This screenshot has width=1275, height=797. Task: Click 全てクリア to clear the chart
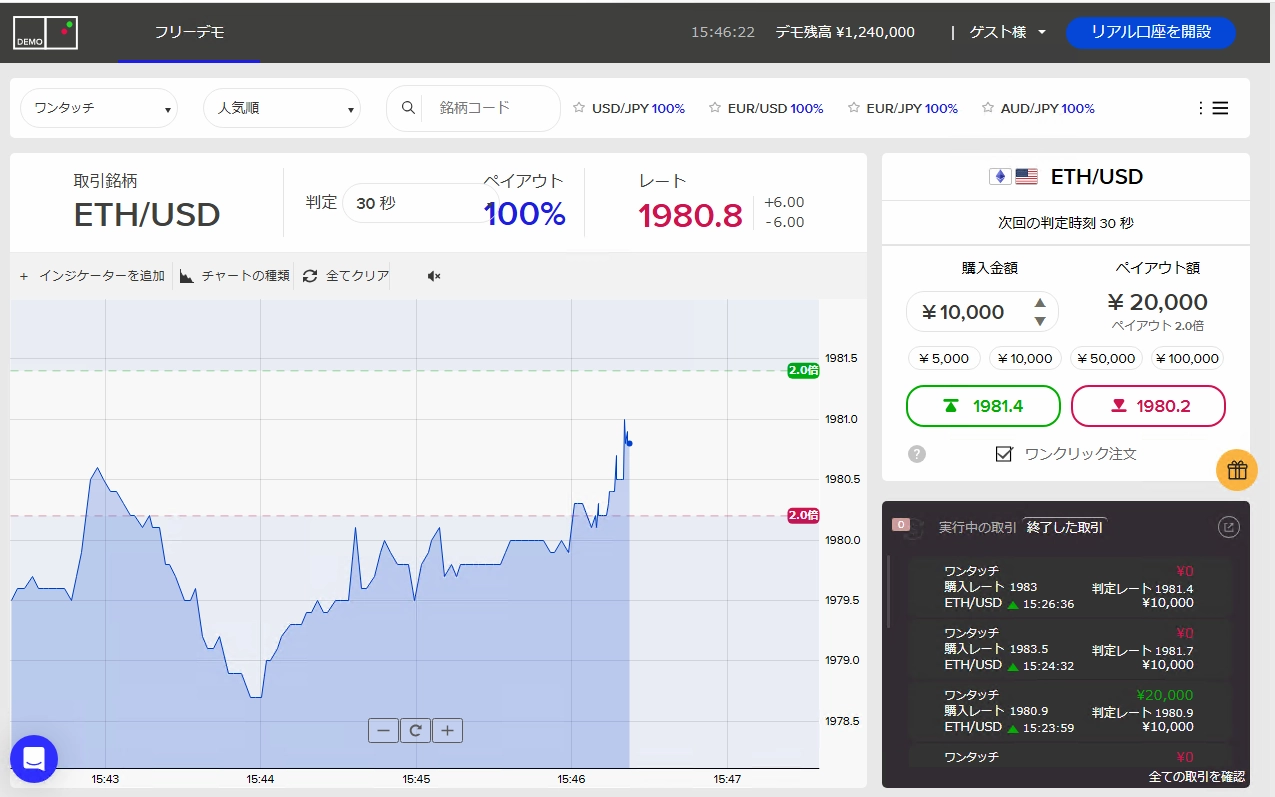click(346, 276)
